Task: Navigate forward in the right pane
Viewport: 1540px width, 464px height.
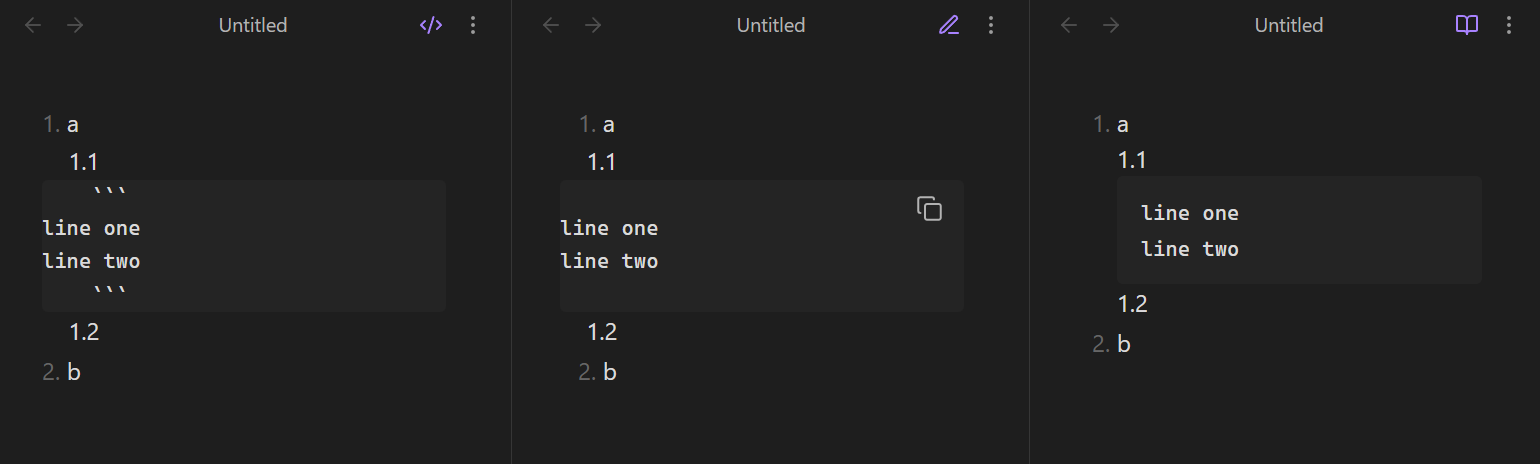Action: pos(1111,25)
